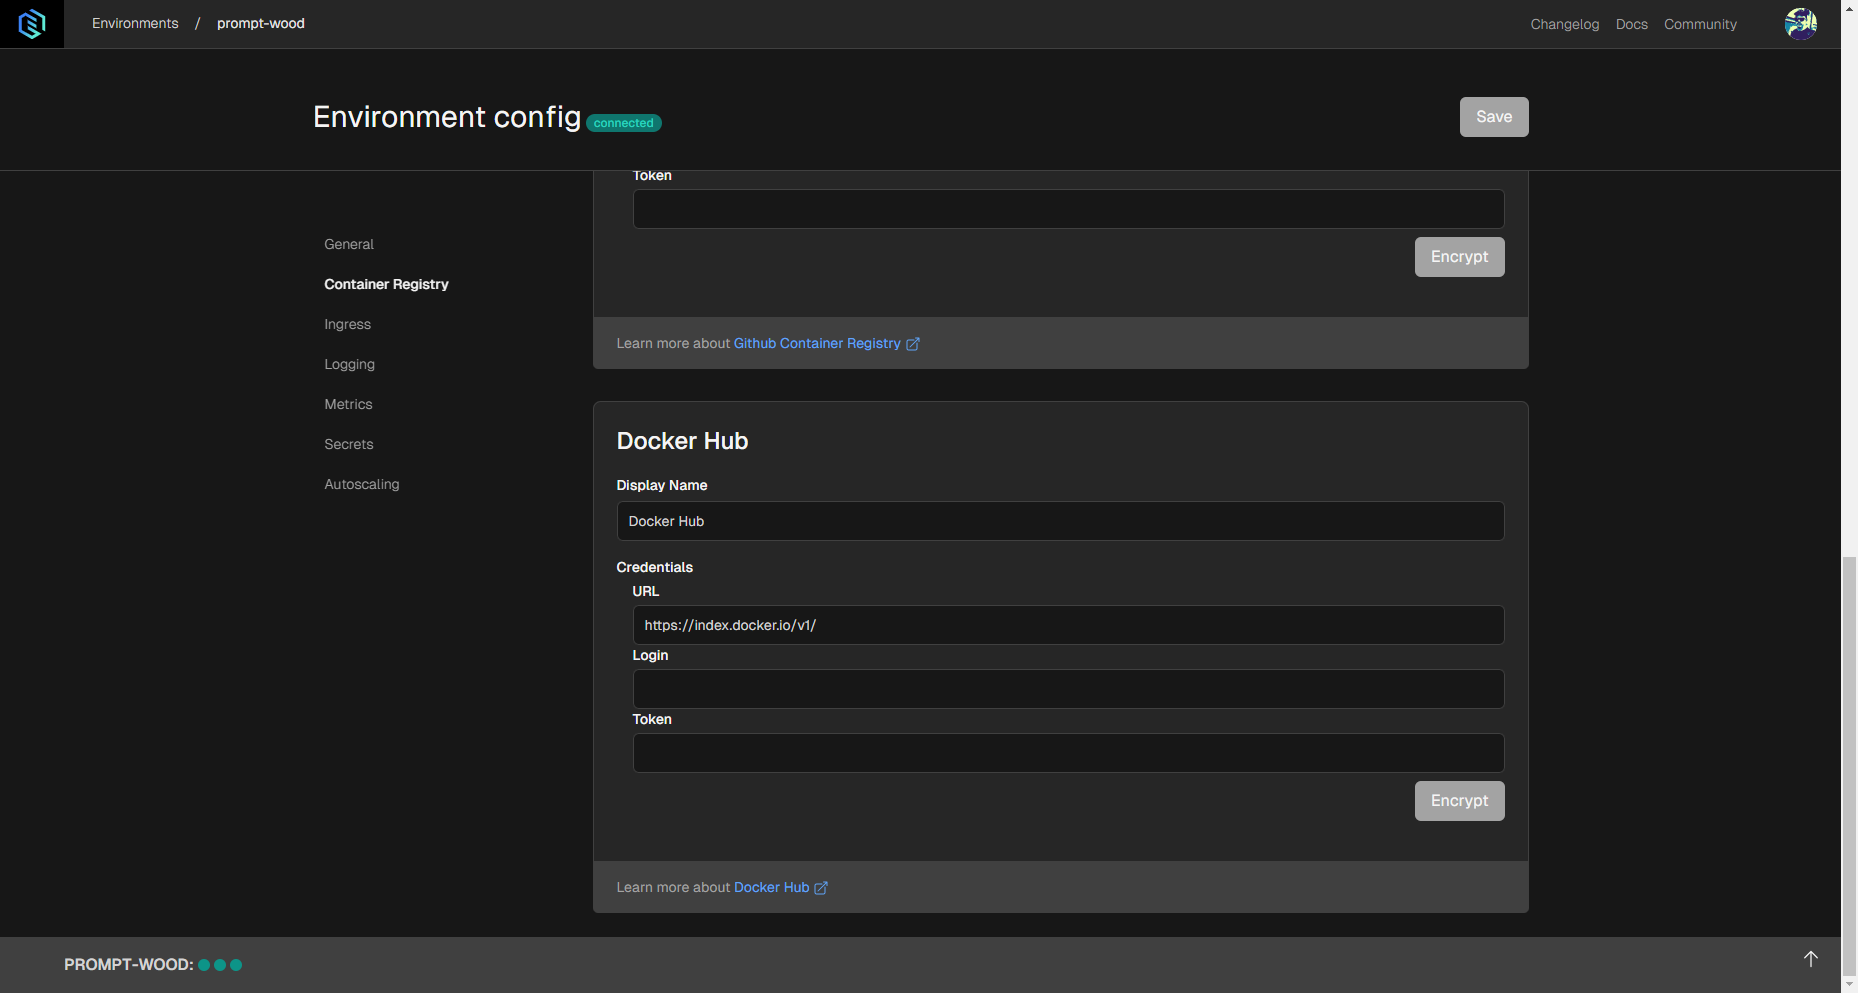Open the Community link
The image size is (1858, 993).
point(1700,24)
